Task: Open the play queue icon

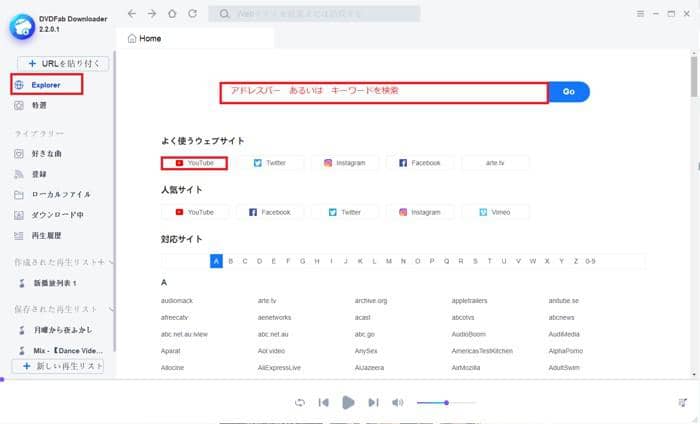Action: [x=682, y=403]
